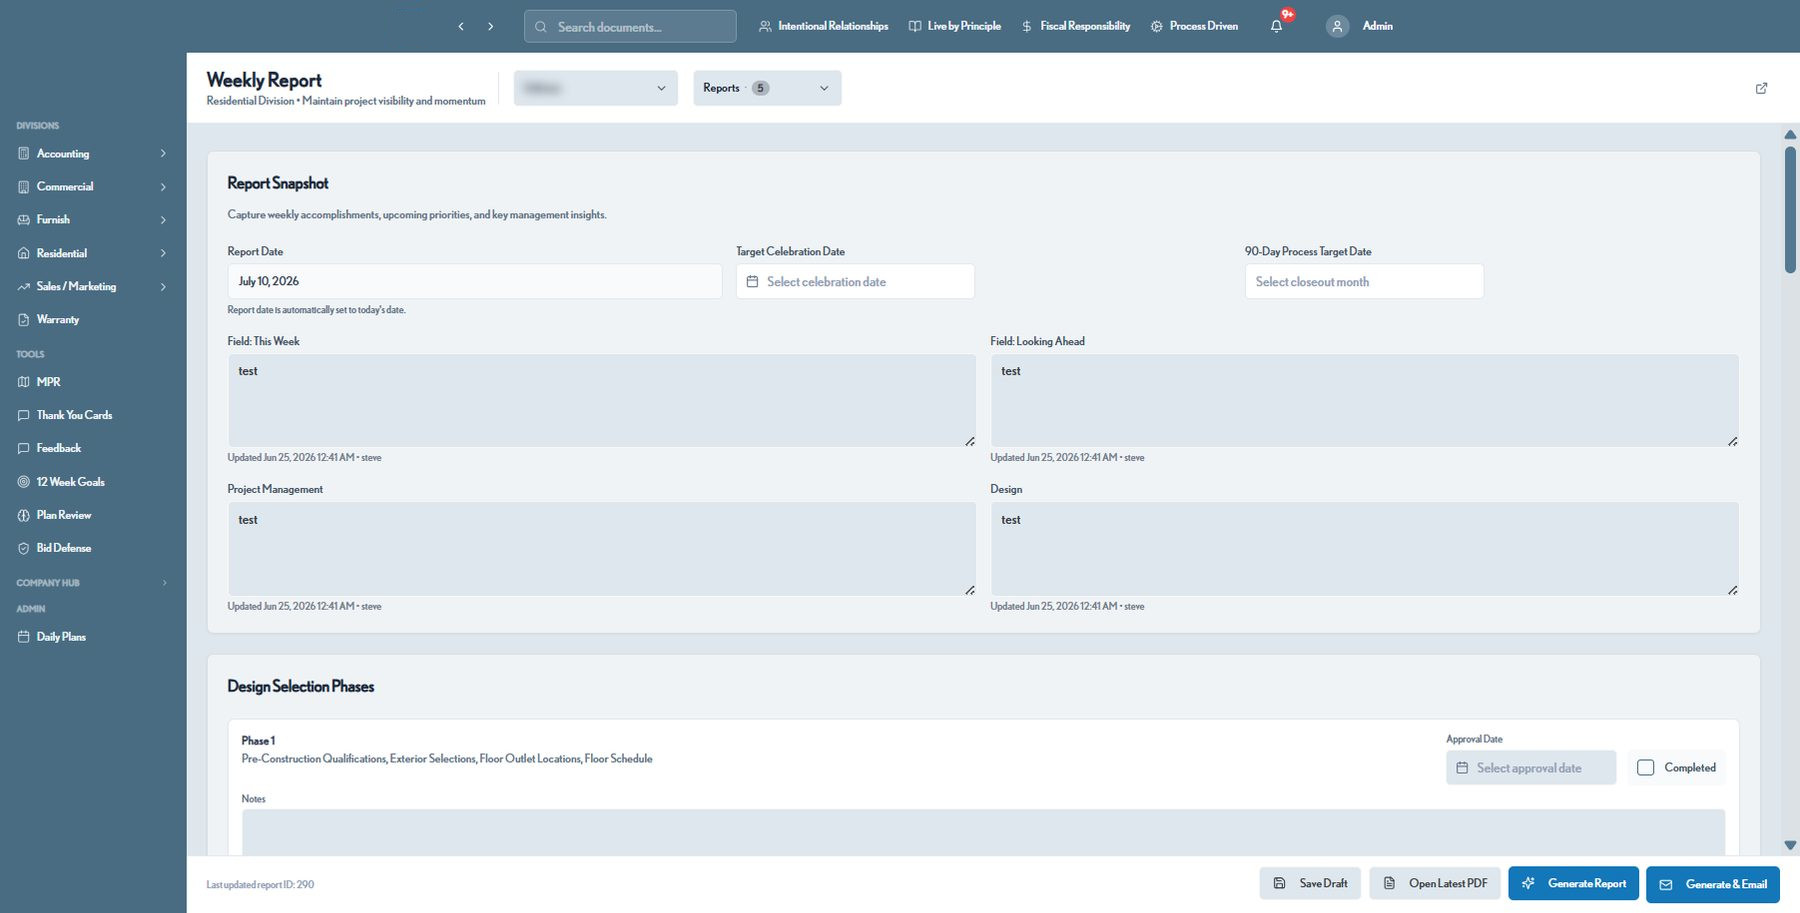Click Open Latest PDF button
The image size is (1800, 913).
[1435, 883]
